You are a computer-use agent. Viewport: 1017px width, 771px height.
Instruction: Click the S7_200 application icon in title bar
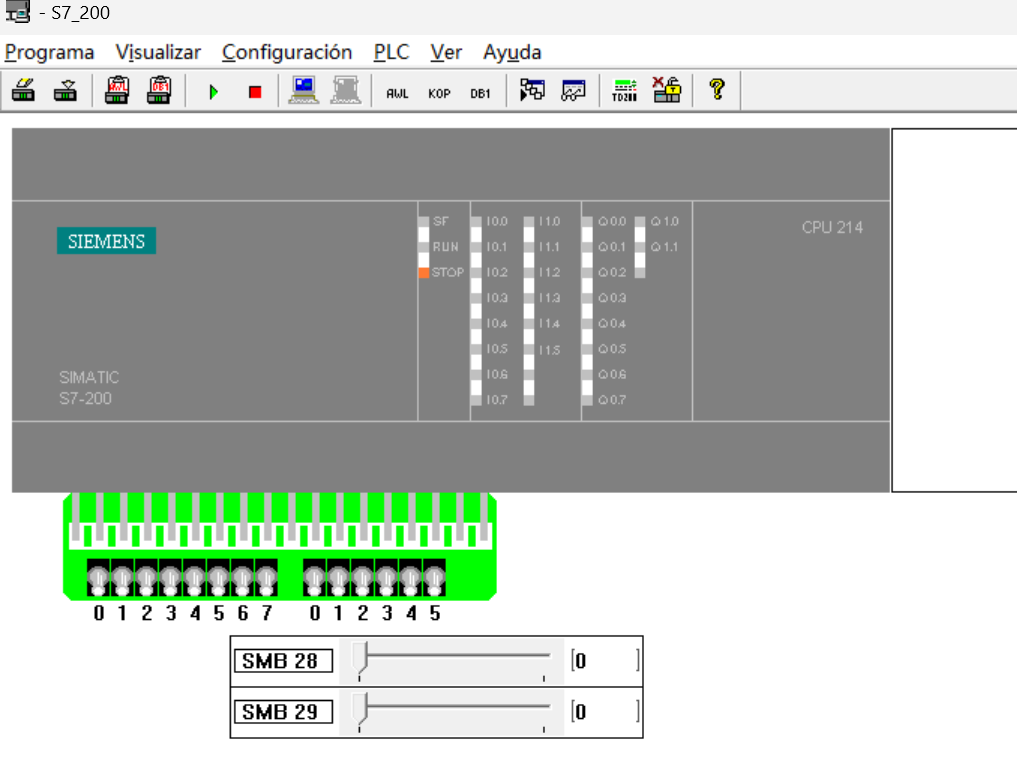pyautogui.click(x=18, y=12)
